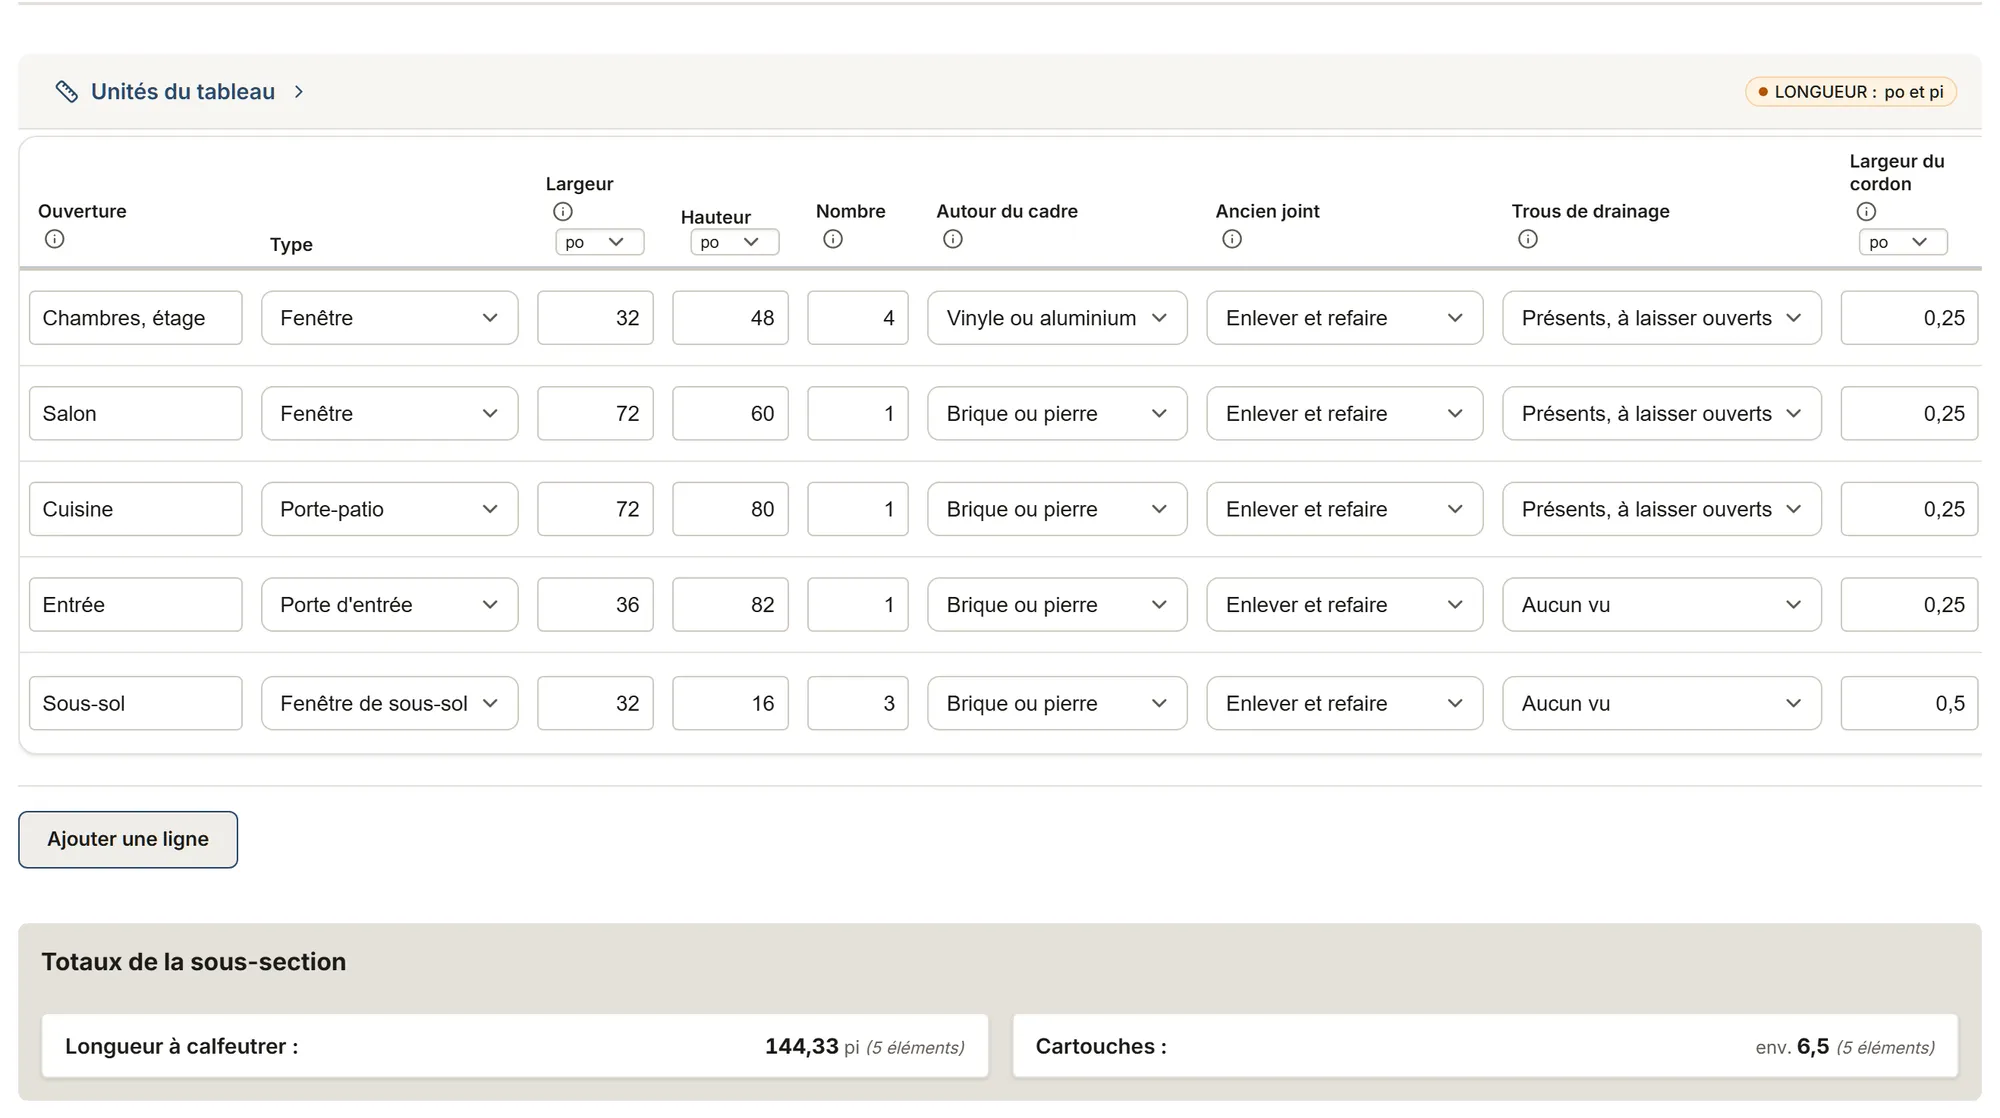Open Trous de drainage dropdown in Sous-sol row

pos(1662,703)
